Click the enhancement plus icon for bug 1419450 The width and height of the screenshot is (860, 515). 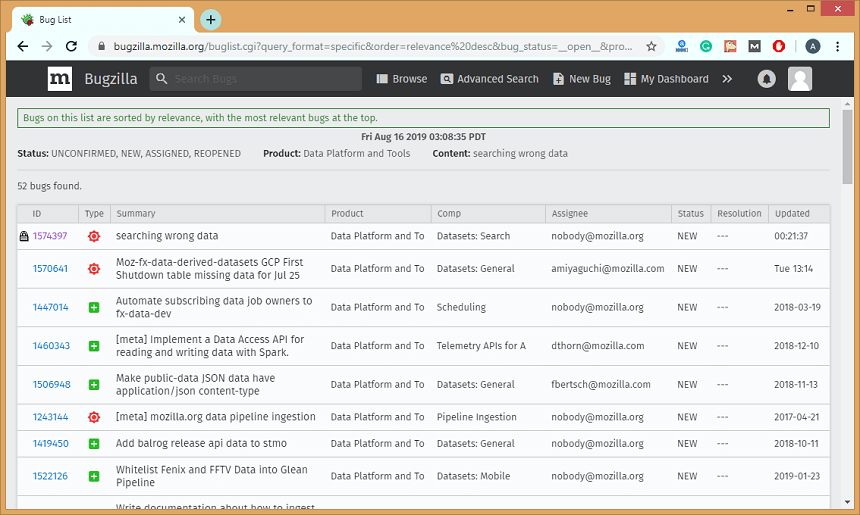pos(94,443)
